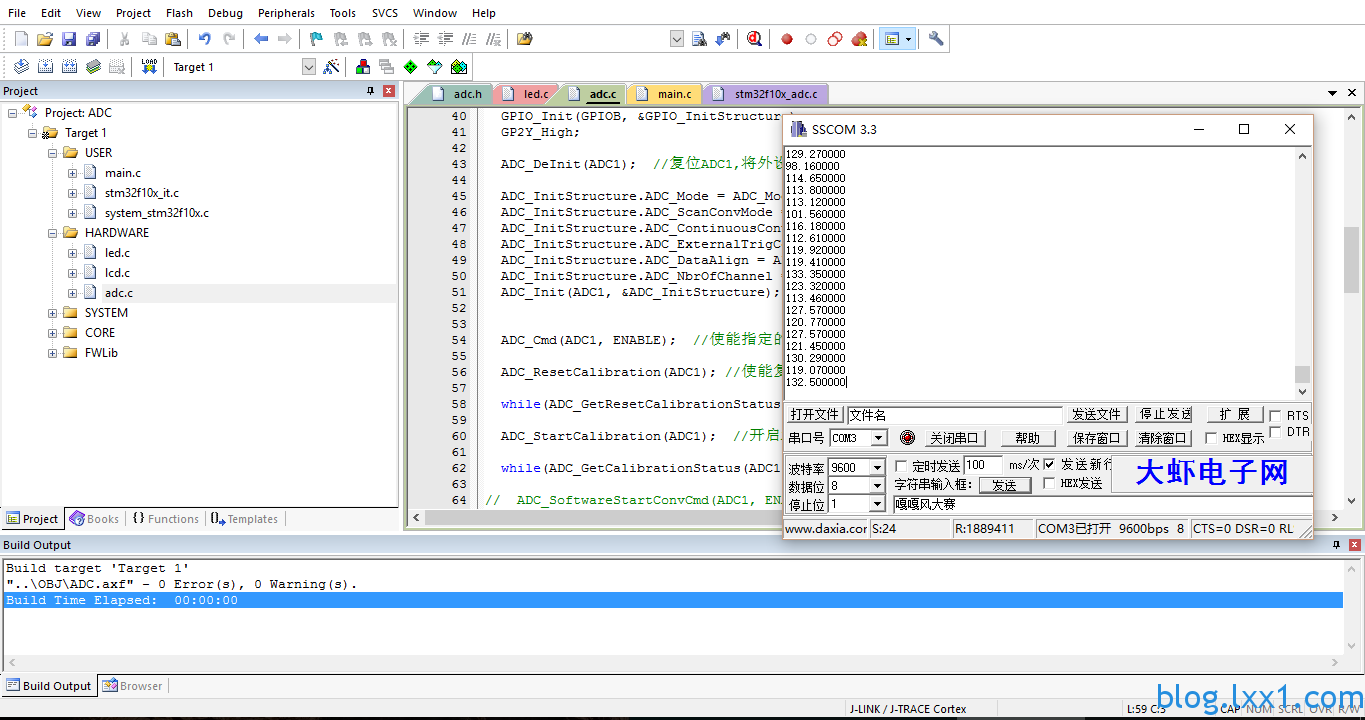Open the 9600 baud rate dropdown
This screenshot has height=720, width=1365.
pos(877,467)
